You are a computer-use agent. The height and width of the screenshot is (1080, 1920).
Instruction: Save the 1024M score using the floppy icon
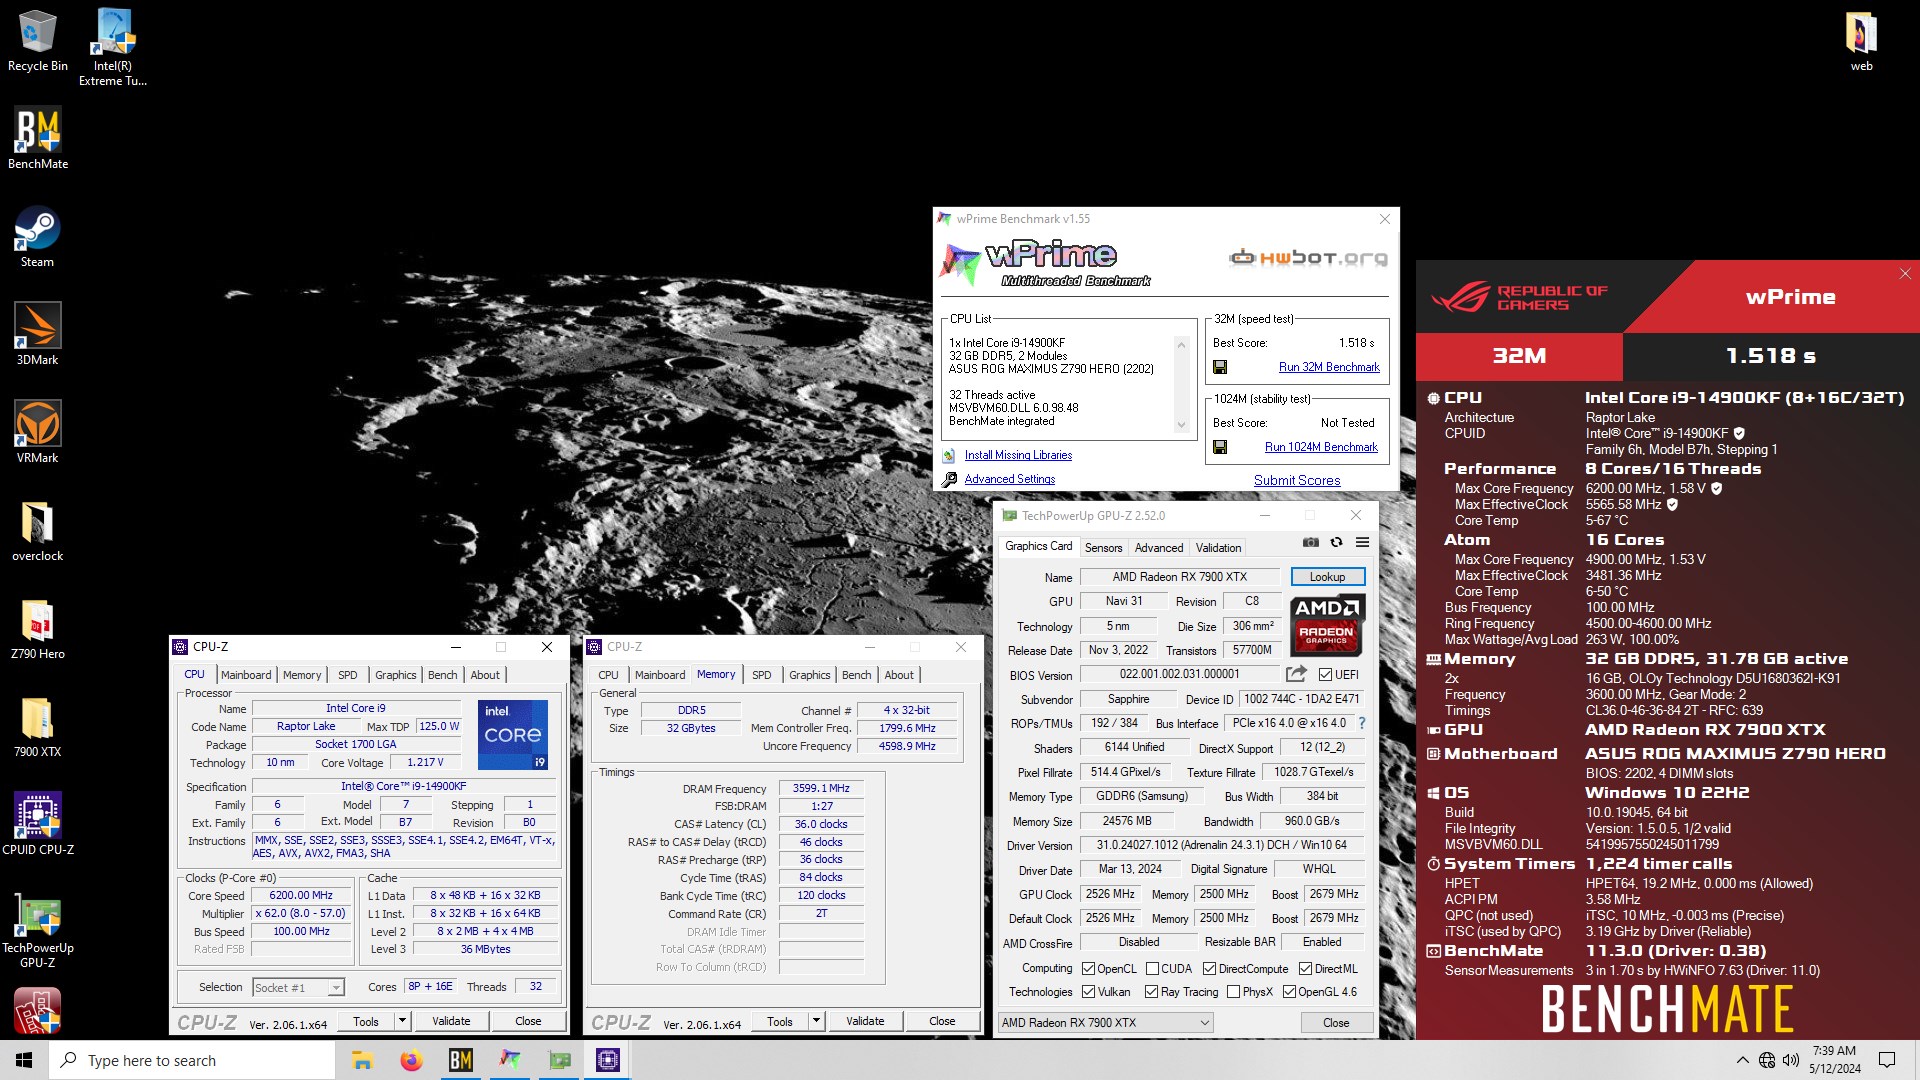[x=1220, y=447]
